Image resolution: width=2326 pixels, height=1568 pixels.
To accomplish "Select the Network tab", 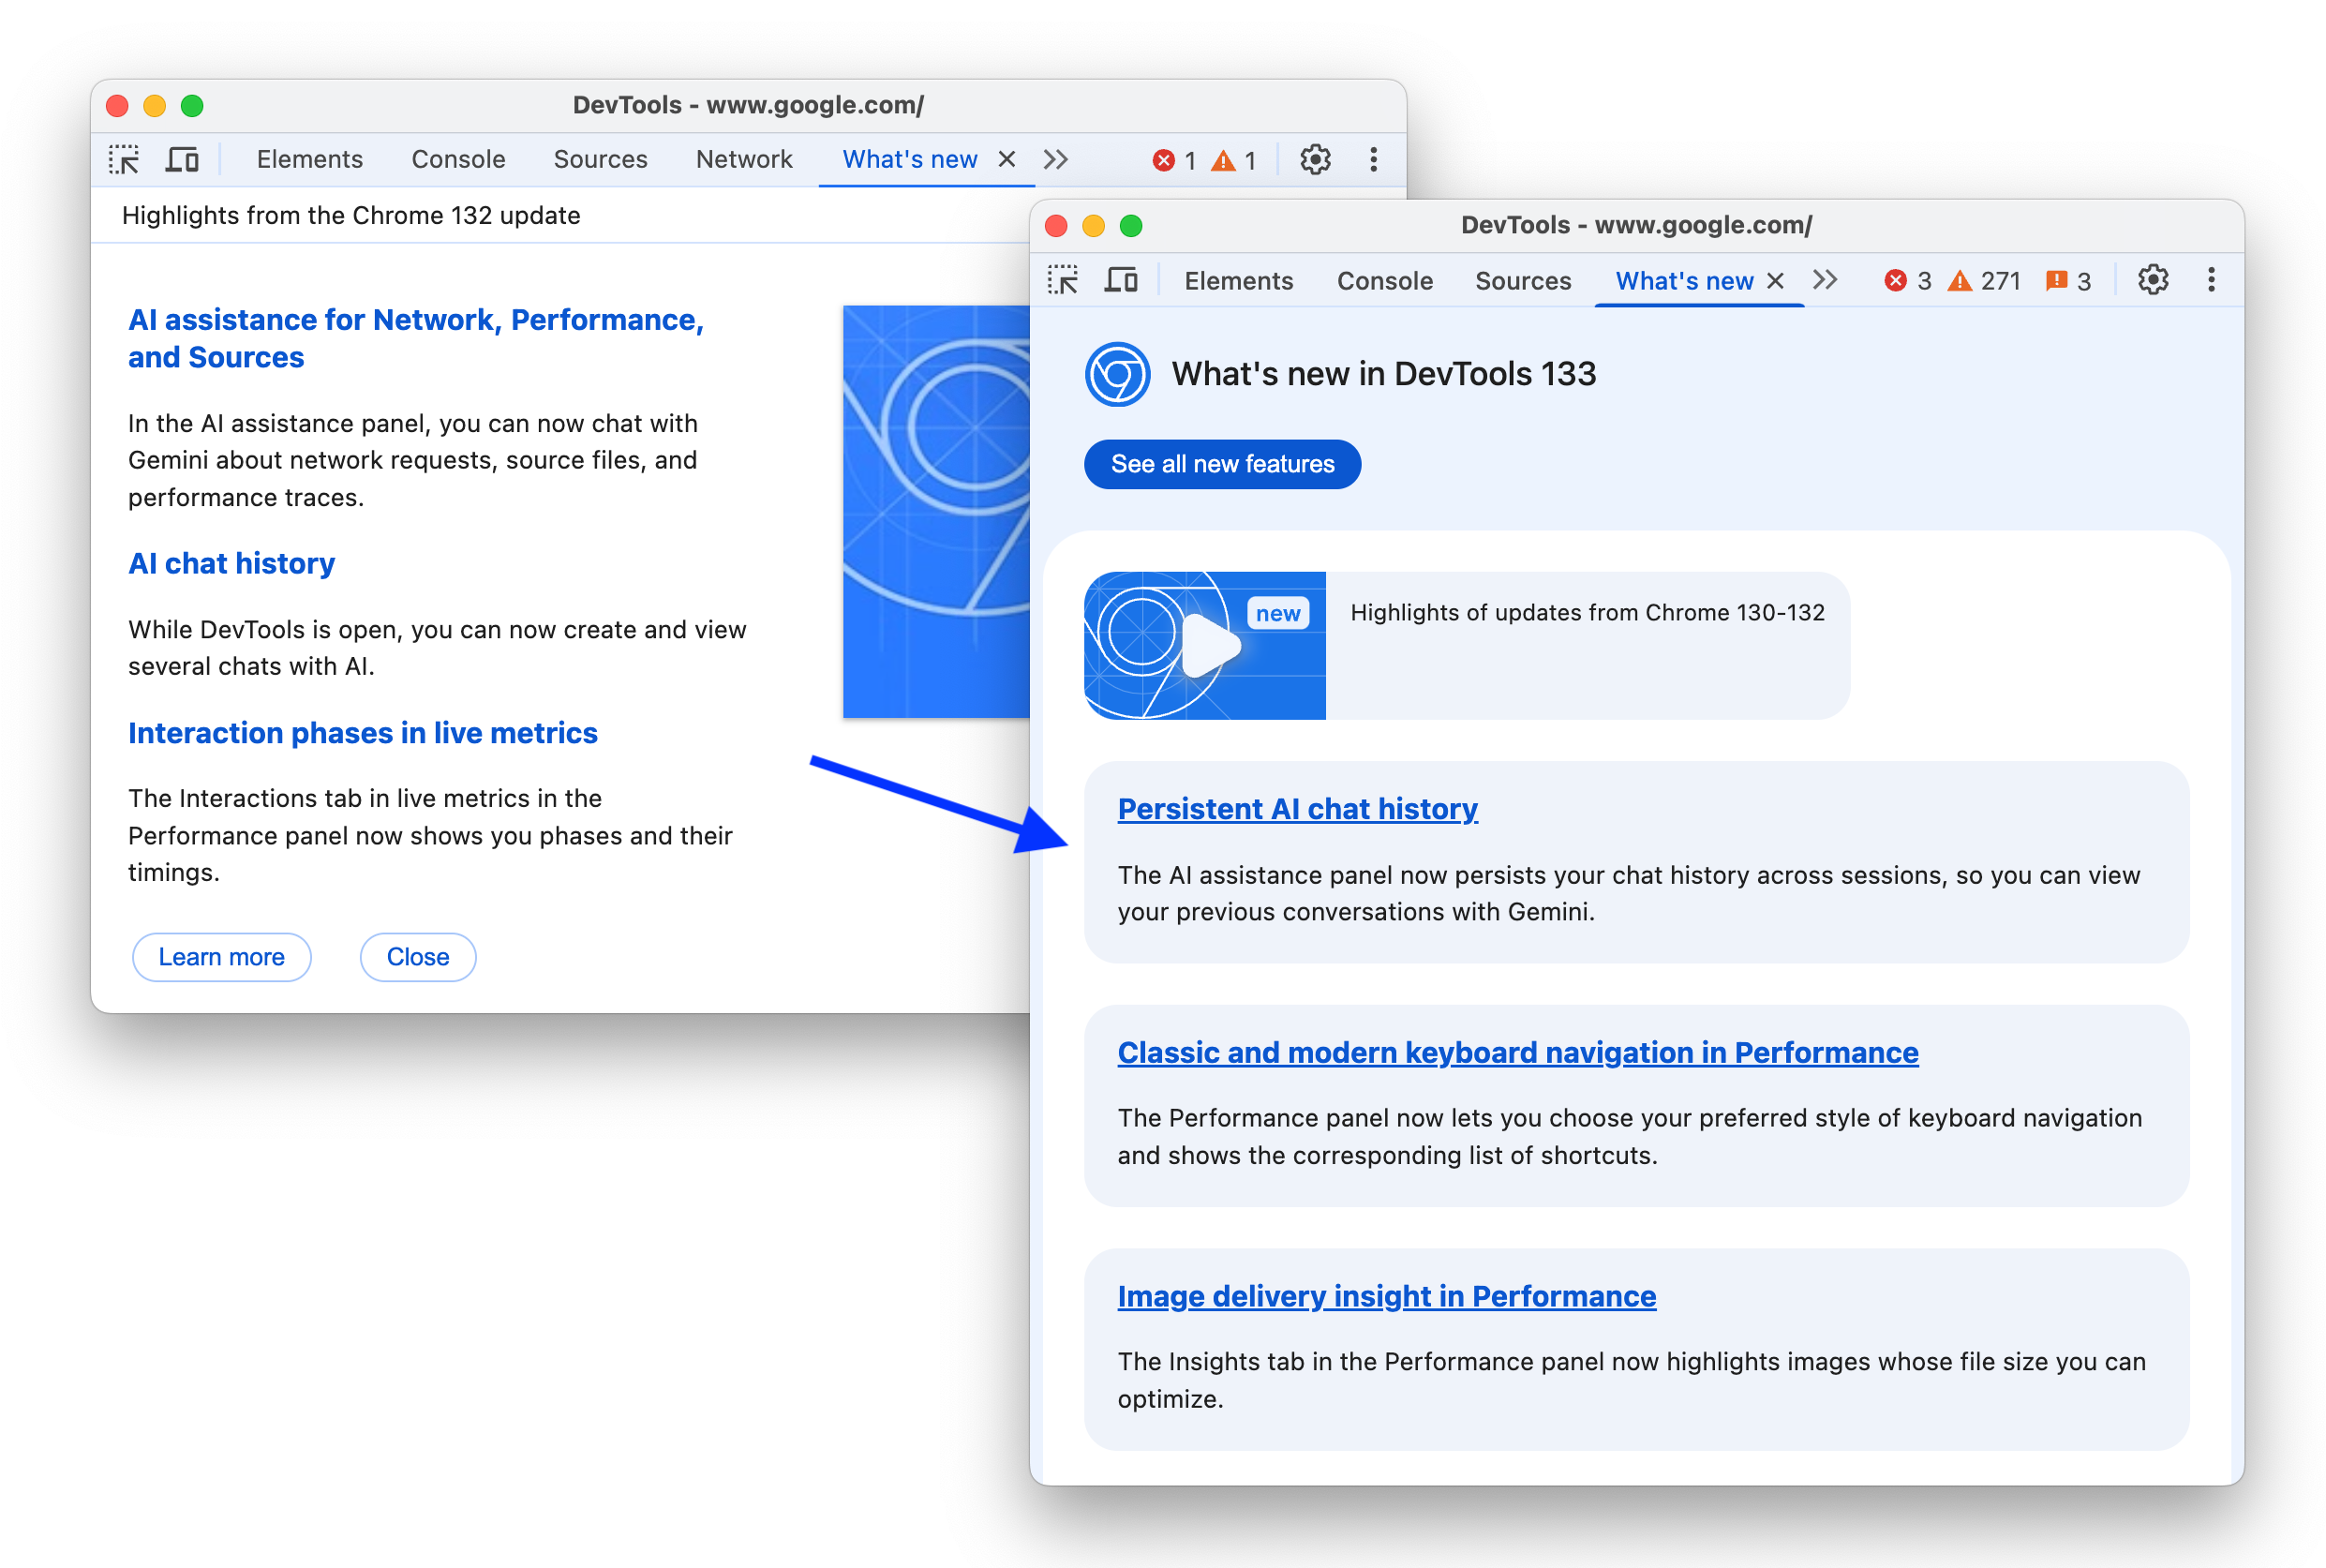I will tap(738, 159).
